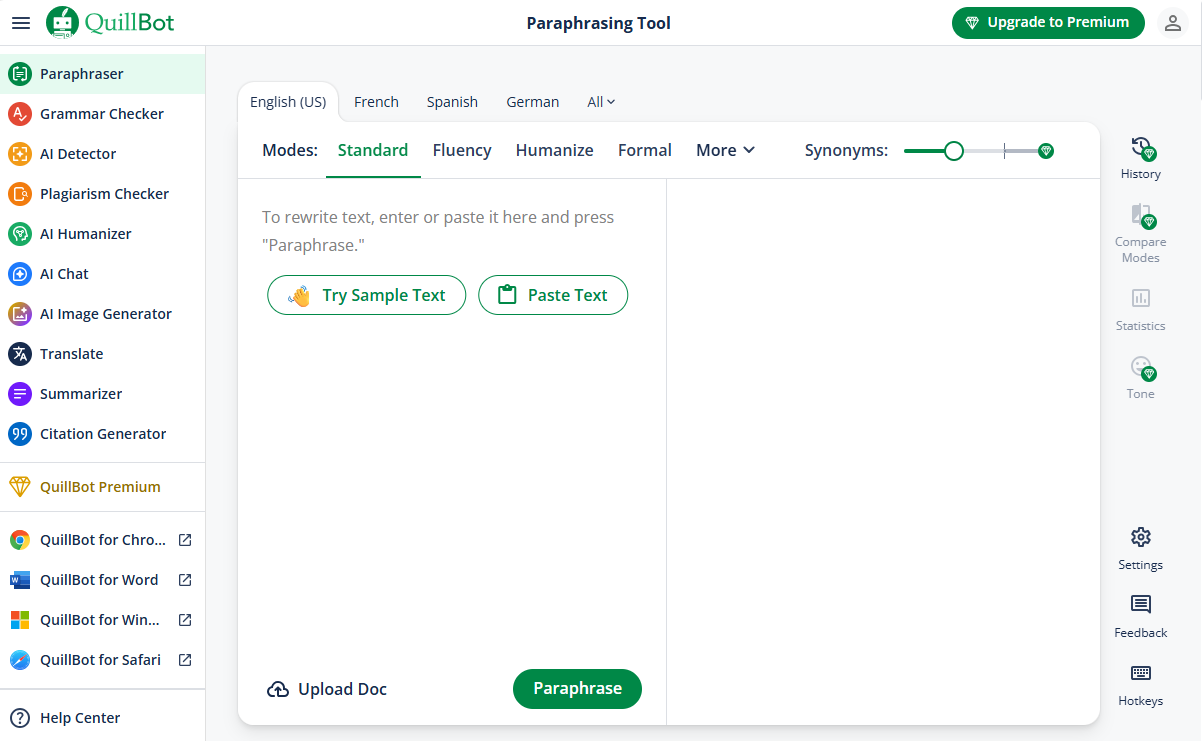
Task: Click the Synonyms slider handle
Action: [x=954, y=151]
